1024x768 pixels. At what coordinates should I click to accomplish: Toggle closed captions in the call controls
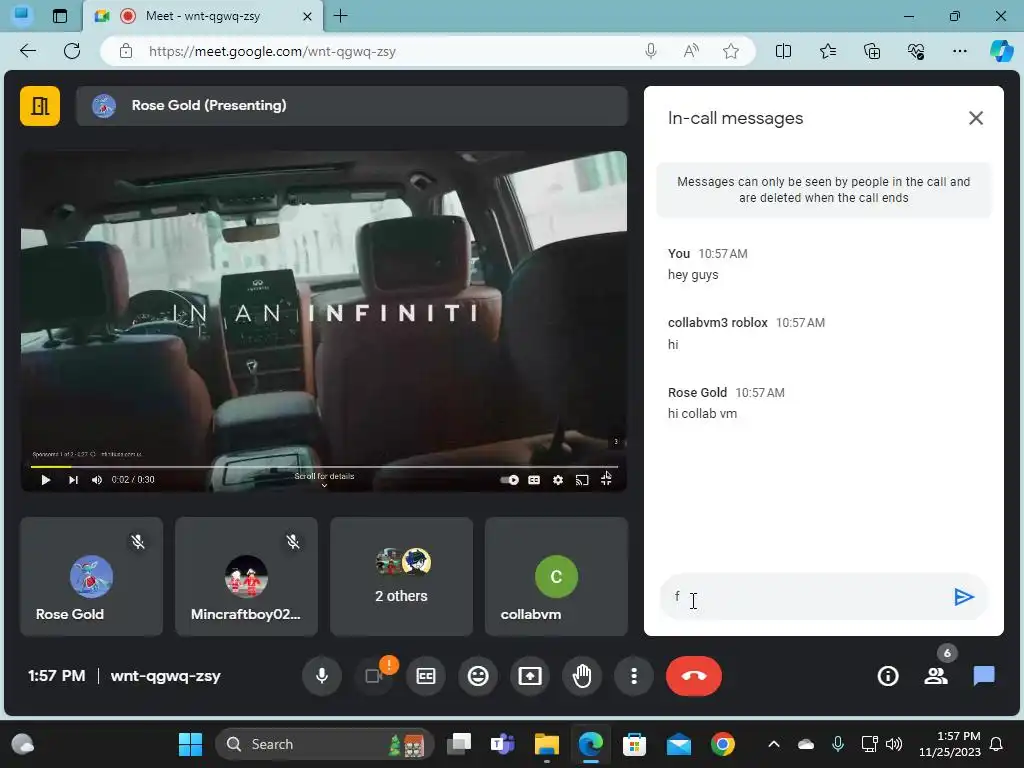[x=426, y=676]
